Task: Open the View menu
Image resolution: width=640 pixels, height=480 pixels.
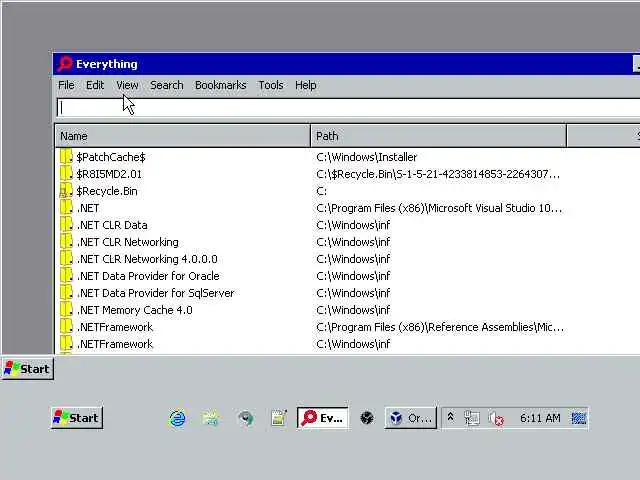Action: pos(127,85)
